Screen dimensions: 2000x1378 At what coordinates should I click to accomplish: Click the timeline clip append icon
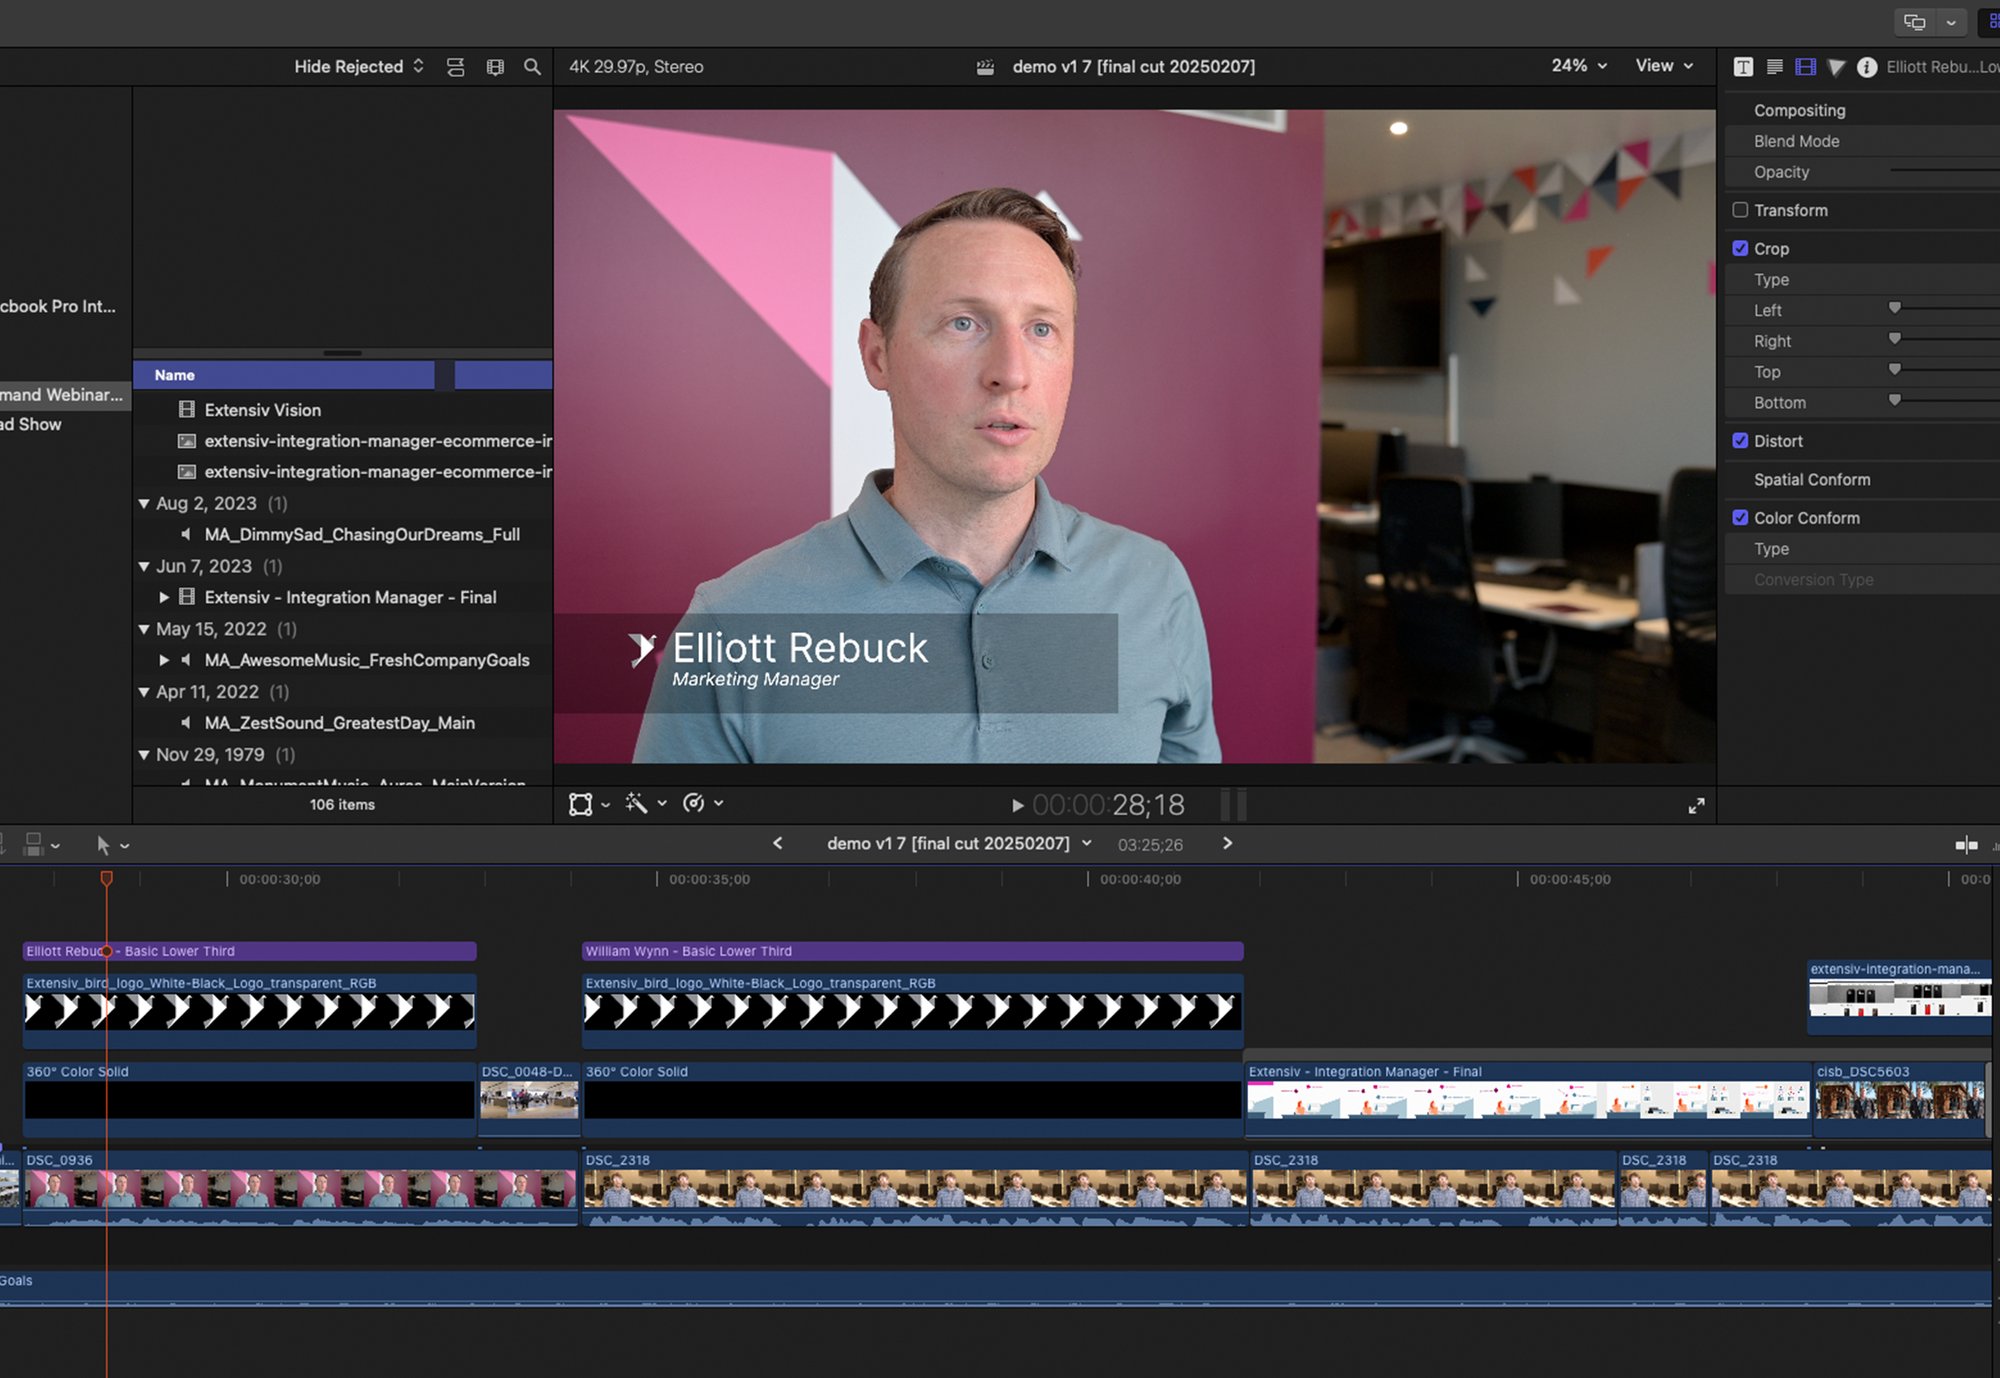[x=33, y=845]
